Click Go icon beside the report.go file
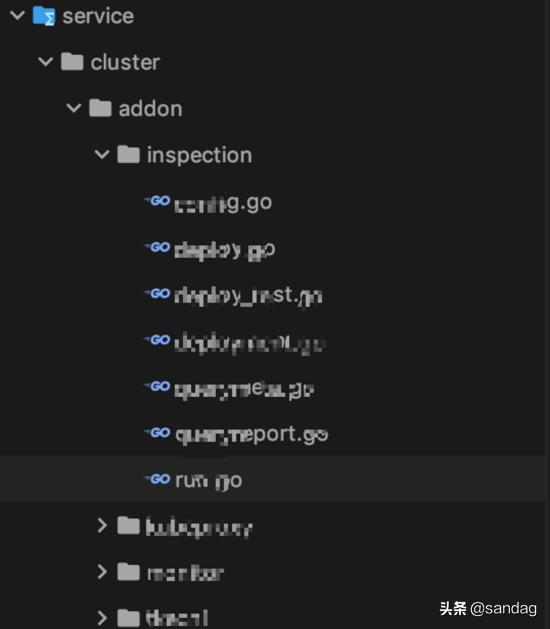Viewport: 550px width, 629px height. 158,432
